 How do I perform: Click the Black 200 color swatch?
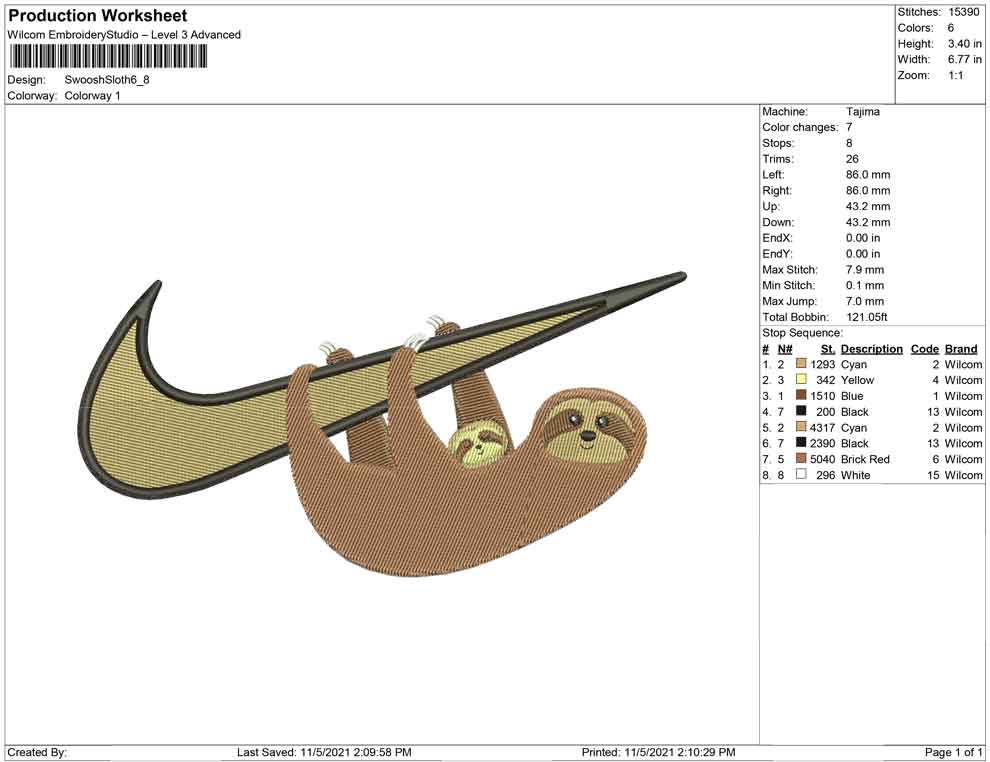801,411
